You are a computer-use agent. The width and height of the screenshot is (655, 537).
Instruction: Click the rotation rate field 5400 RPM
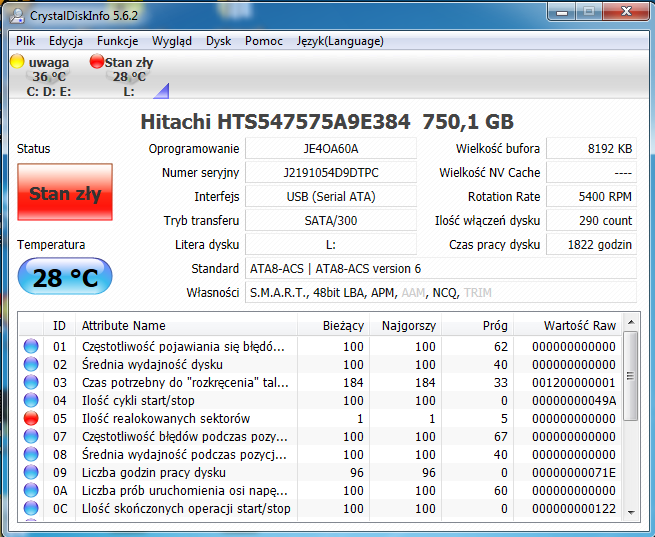coord(592,197)
